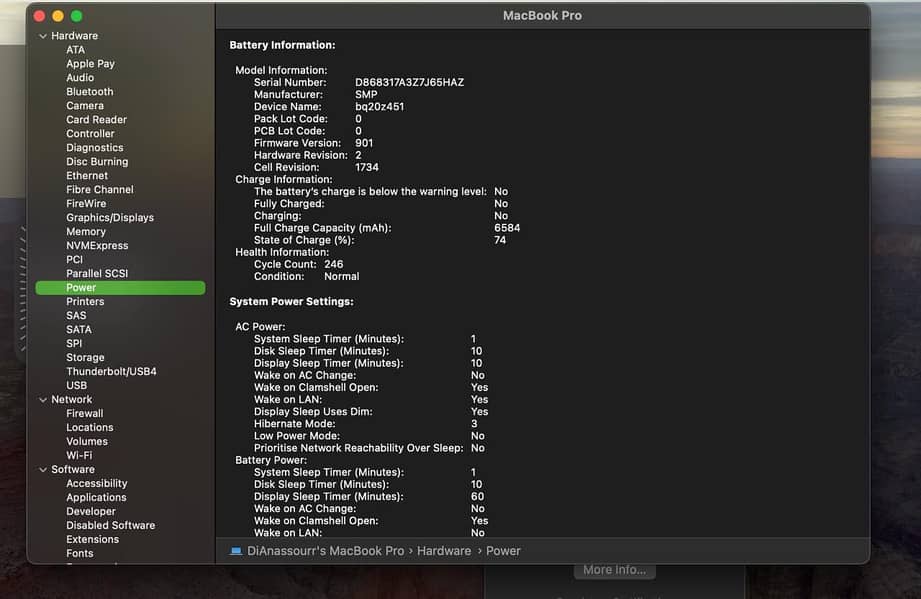Click the State of Charge value 74
Viewport: 921px width, 599px height.
point(500,240)
